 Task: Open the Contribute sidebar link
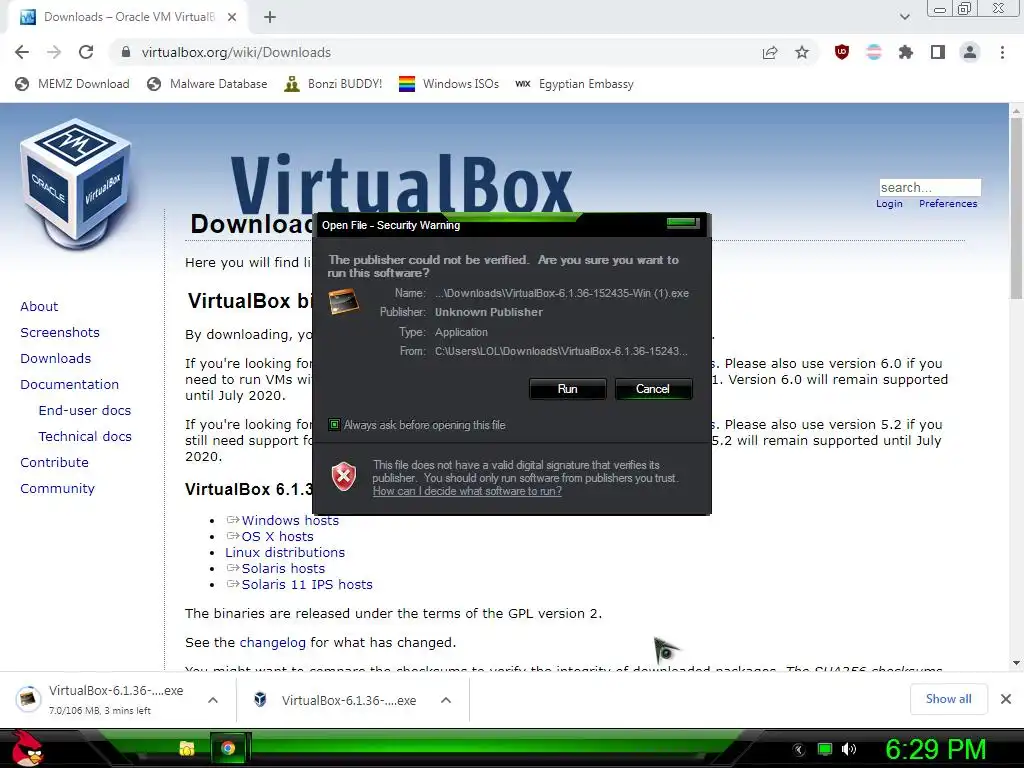coord(54,462)
